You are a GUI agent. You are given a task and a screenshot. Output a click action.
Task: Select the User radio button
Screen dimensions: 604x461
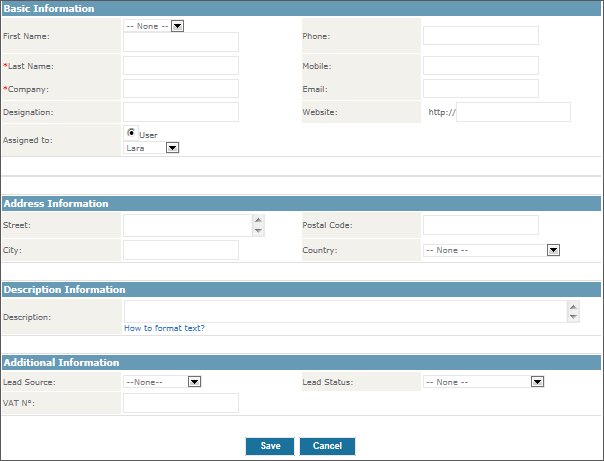[x=131, y=132]
